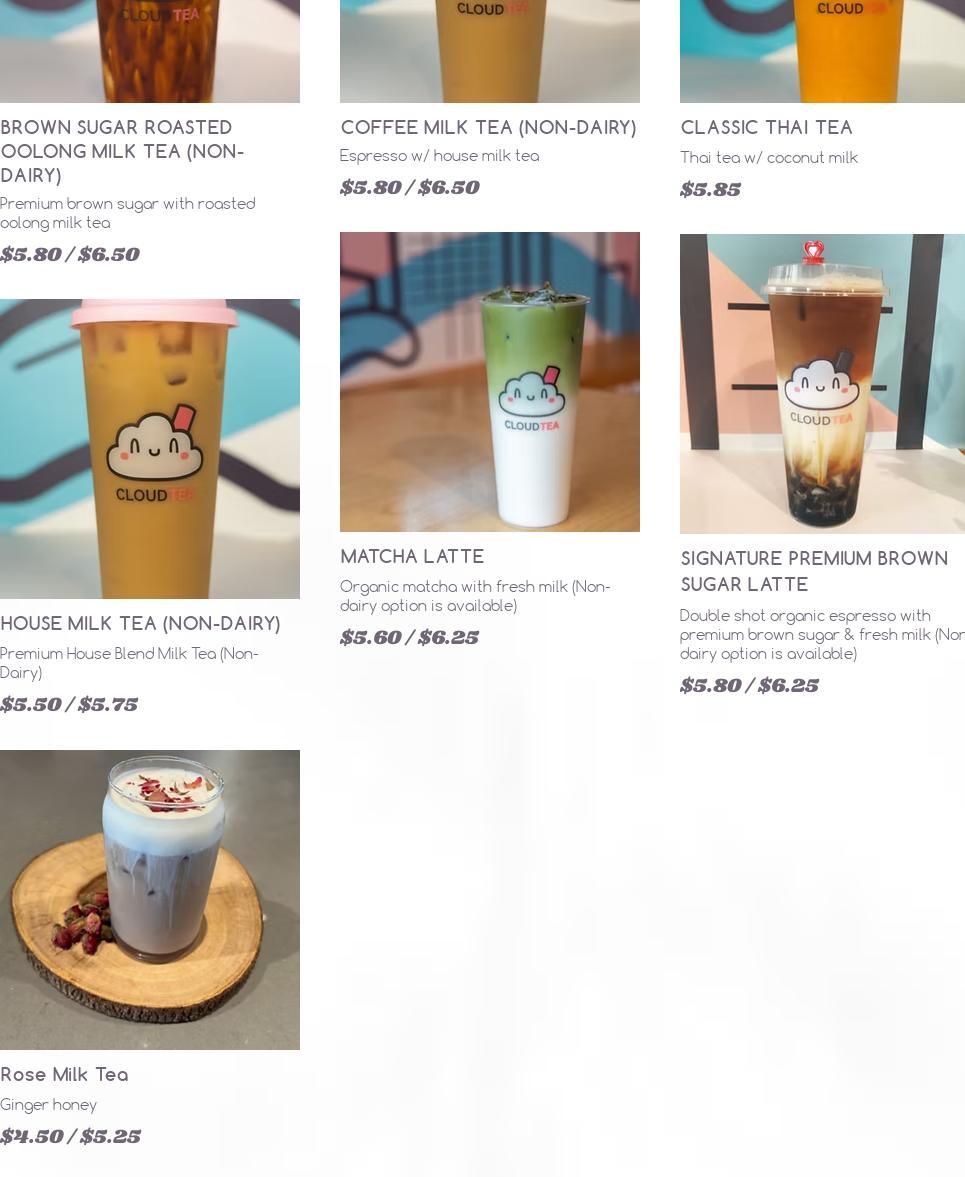Viewport: 965px width, 1177px height.
Task: Select the Rose Milk Tea photo
Action: (149, 899)
